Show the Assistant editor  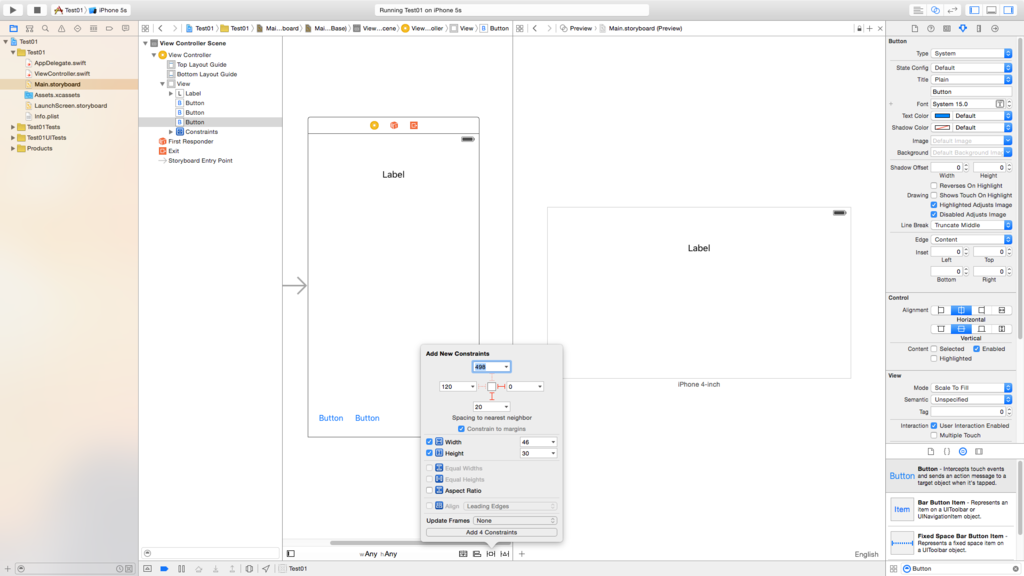coord(935,10)
